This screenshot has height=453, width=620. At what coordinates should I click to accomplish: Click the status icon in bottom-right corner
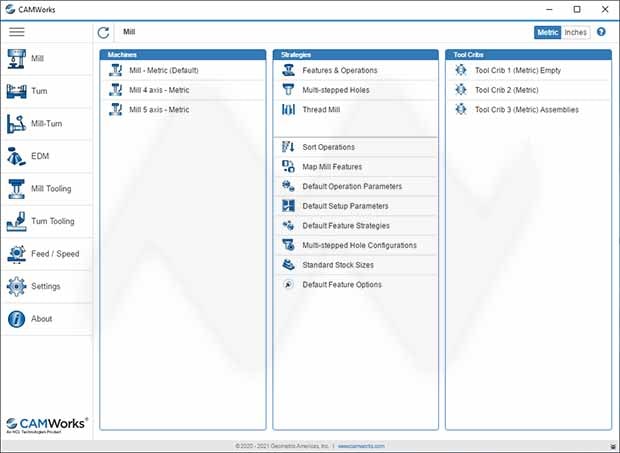pos(613,446)
